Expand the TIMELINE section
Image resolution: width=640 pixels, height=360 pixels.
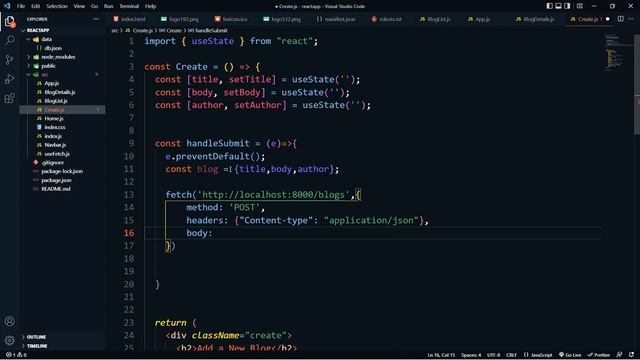(x=37, y=346)
